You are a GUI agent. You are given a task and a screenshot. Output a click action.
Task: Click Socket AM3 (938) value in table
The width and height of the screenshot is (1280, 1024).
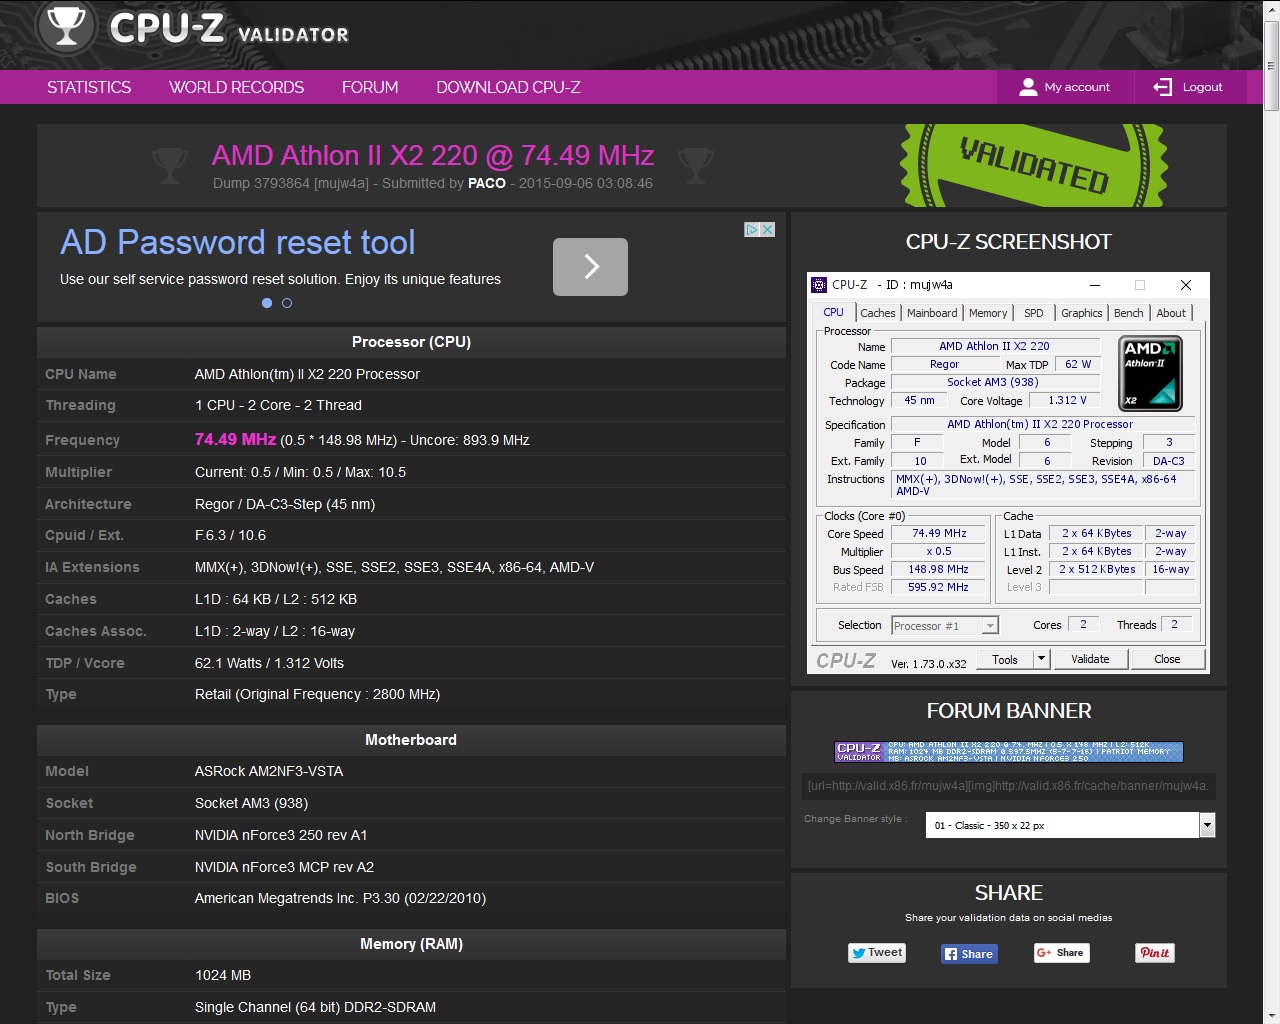coord(251,803)
